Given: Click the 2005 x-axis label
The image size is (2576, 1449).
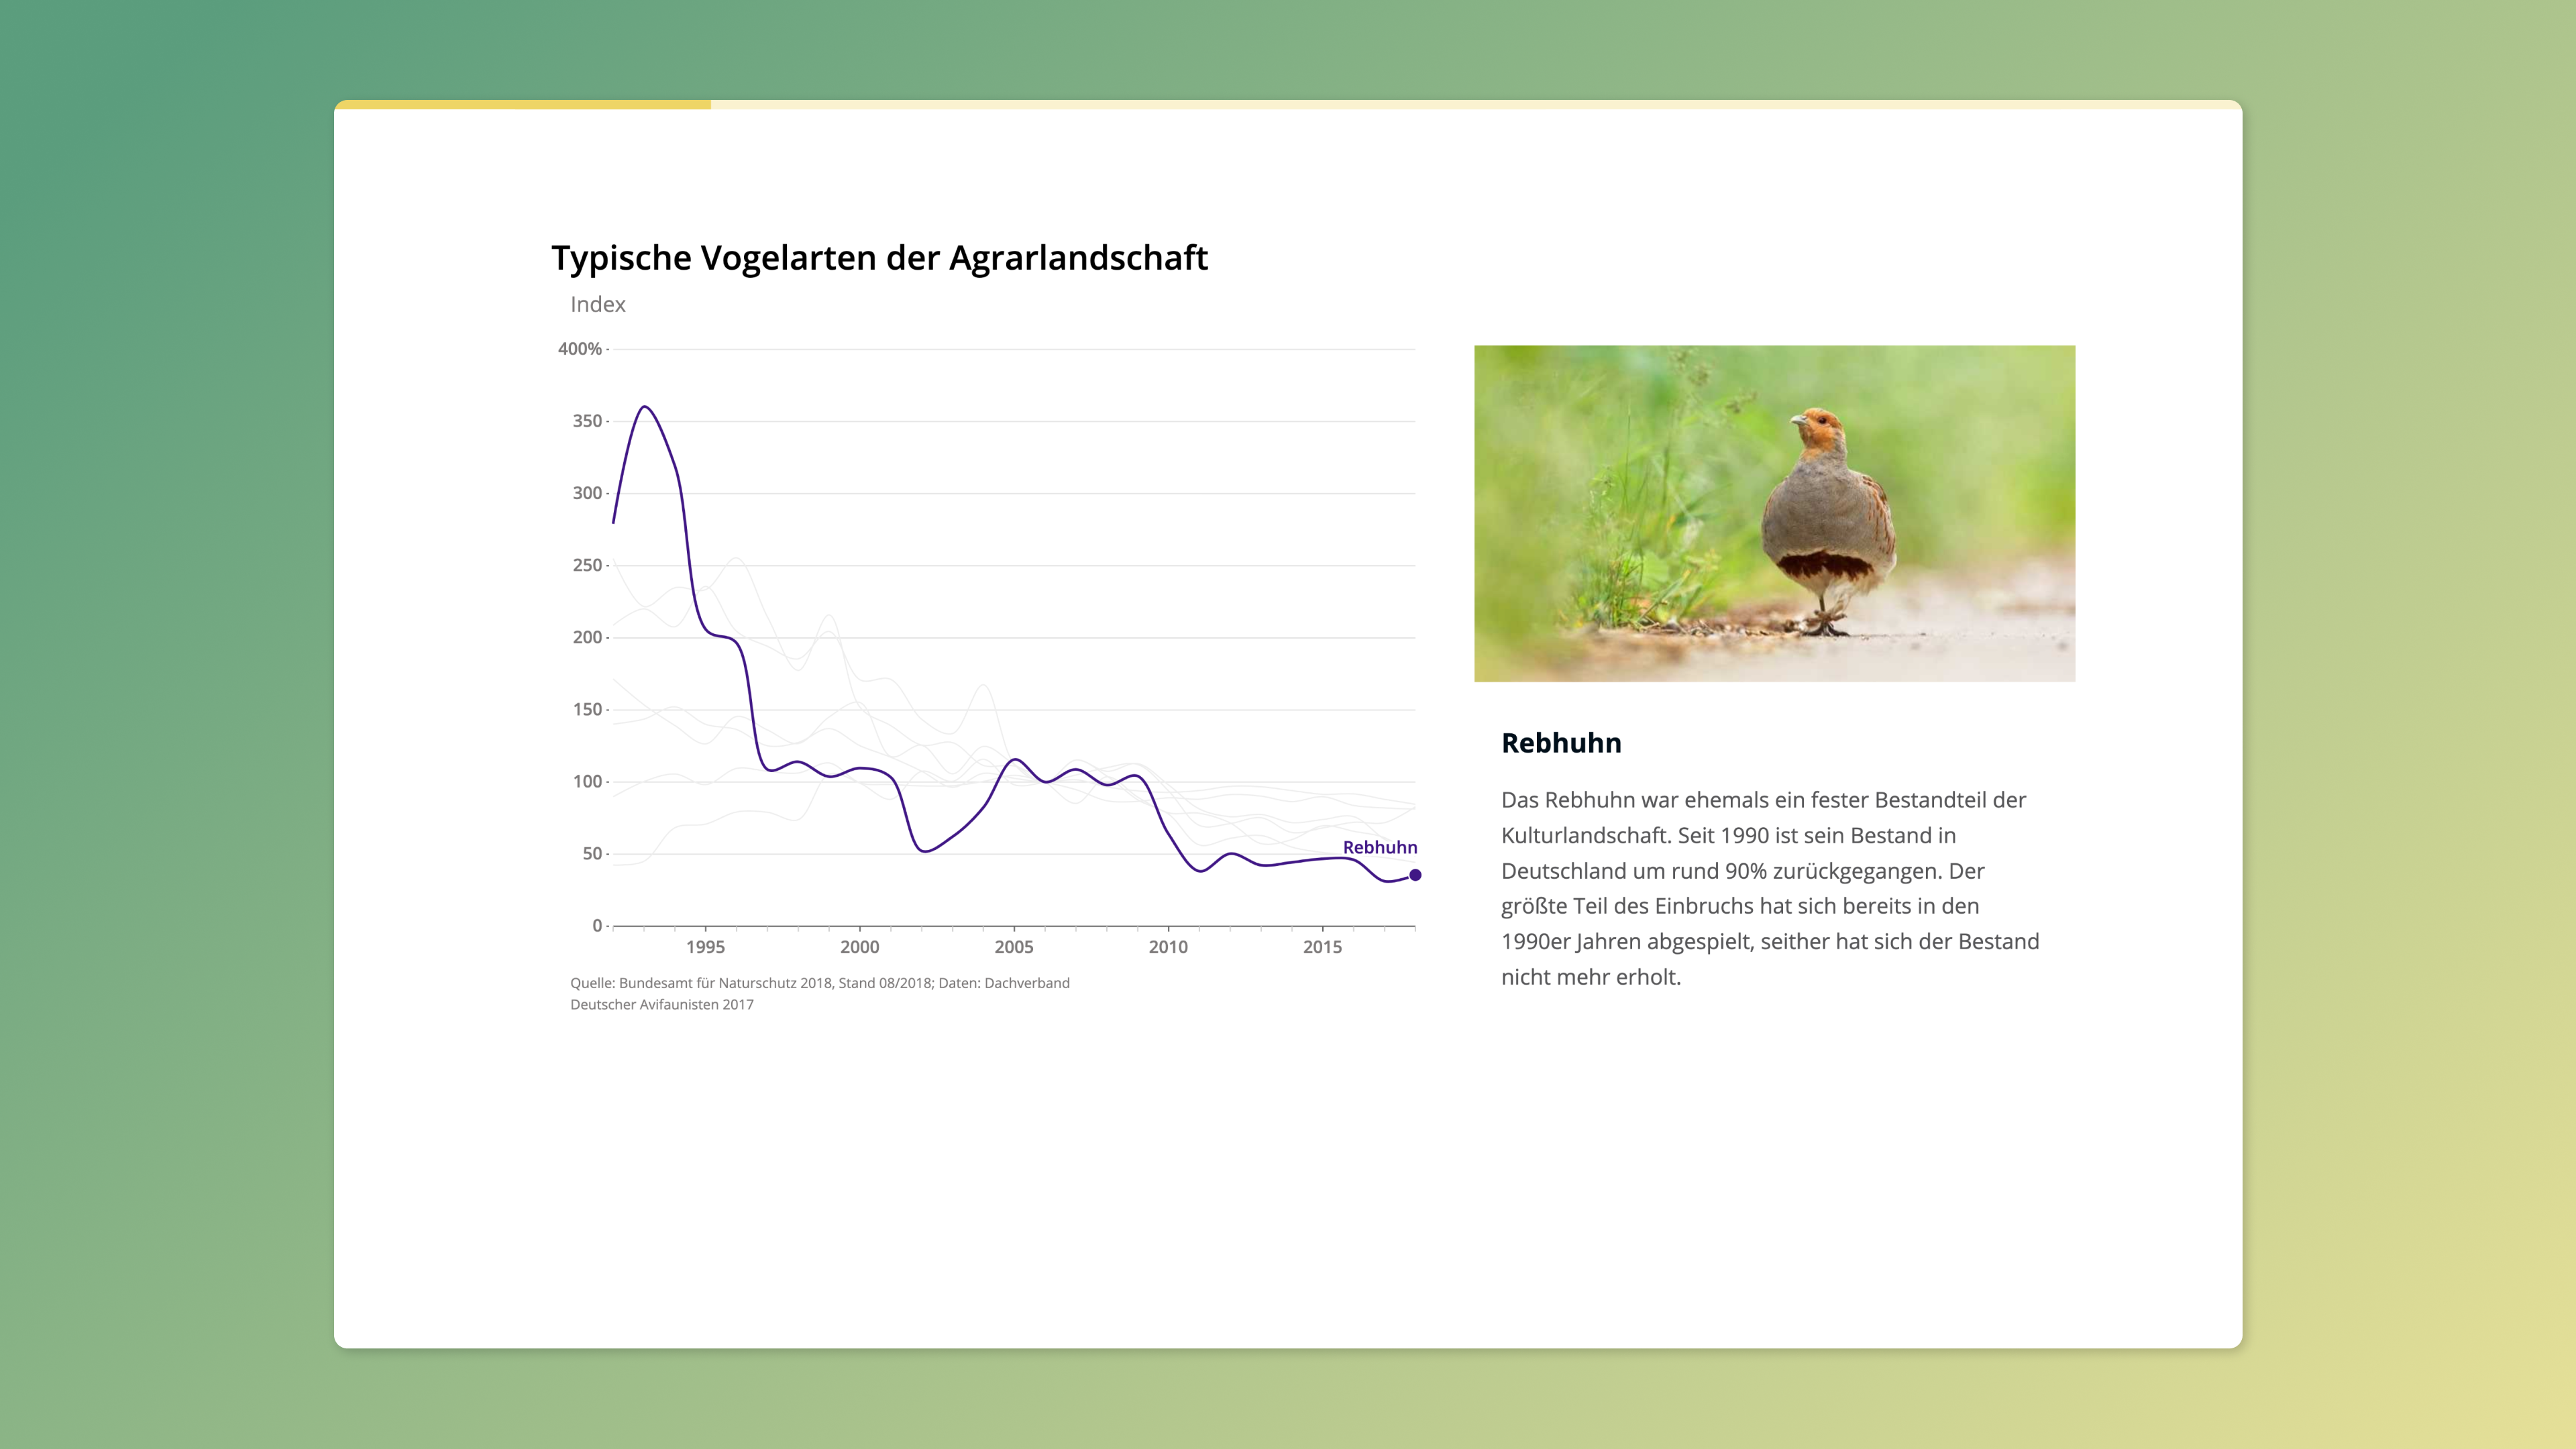Looking at the screenshot, I should click(x=1014, y=947).
